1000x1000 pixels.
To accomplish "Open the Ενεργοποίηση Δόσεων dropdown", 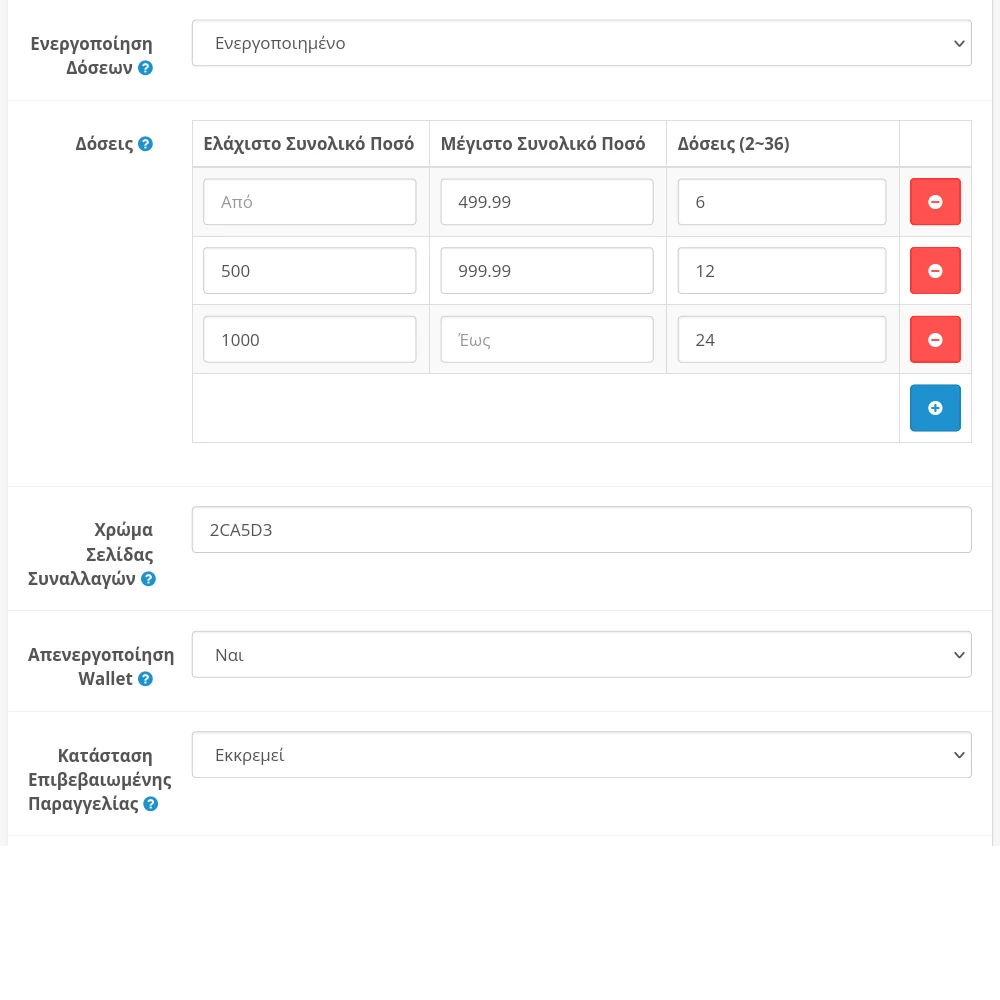I will (581, 43).
